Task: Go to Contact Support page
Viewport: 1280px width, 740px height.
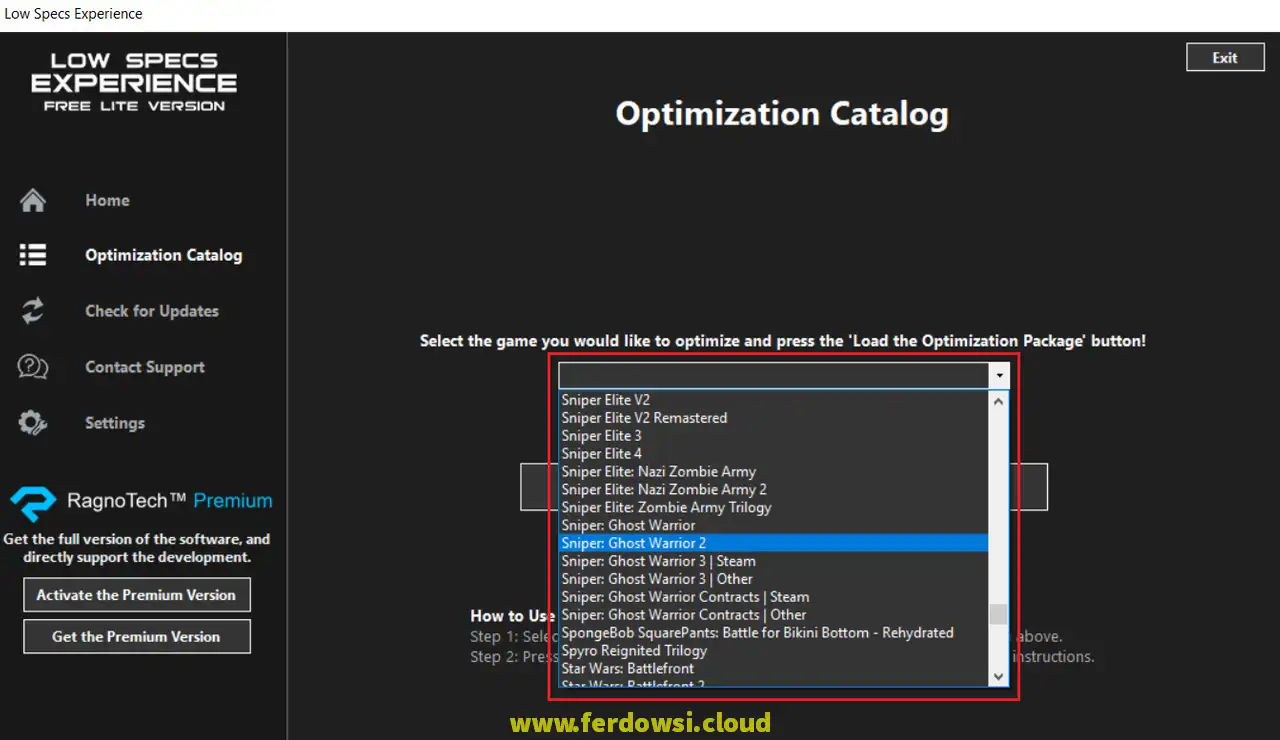Action: coord(145,367)
